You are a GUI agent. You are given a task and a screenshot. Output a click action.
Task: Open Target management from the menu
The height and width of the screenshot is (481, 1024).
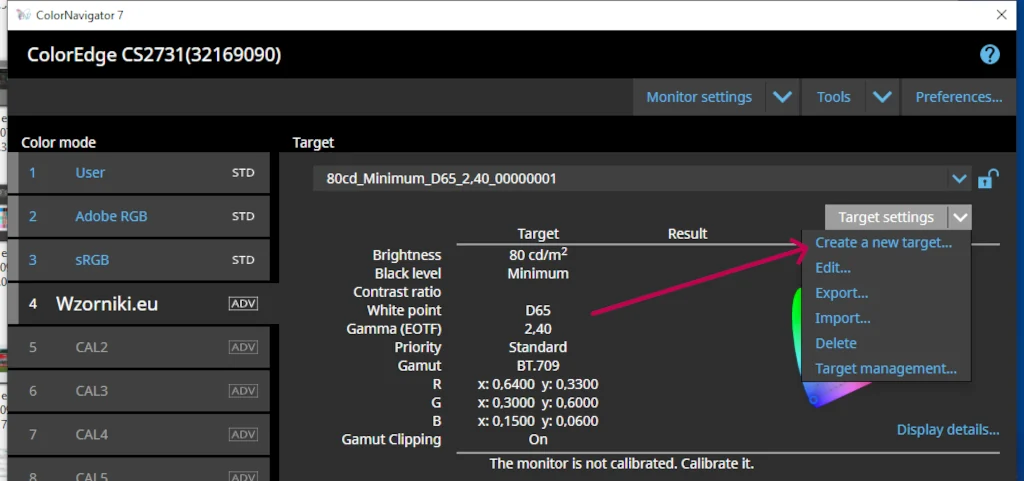pos(886,368)
